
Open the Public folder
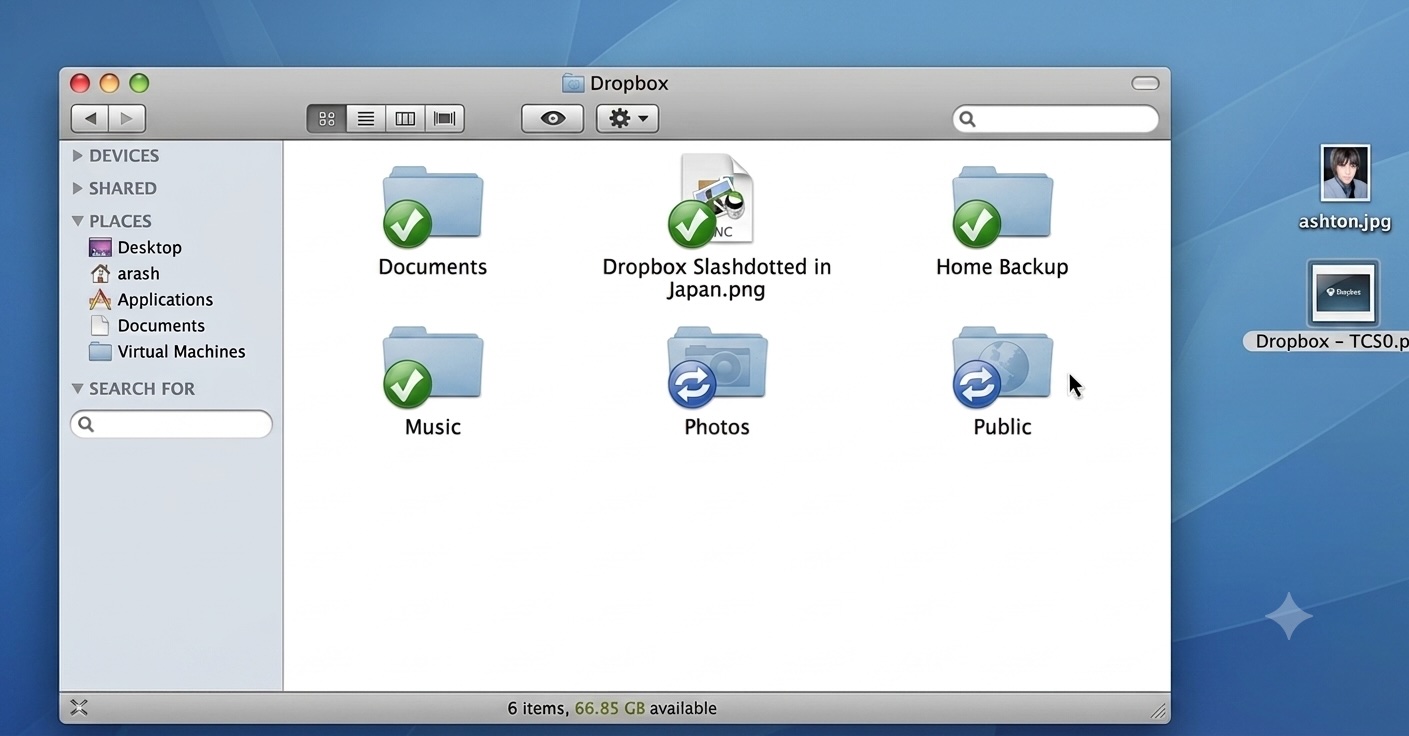coord(1002,367)
